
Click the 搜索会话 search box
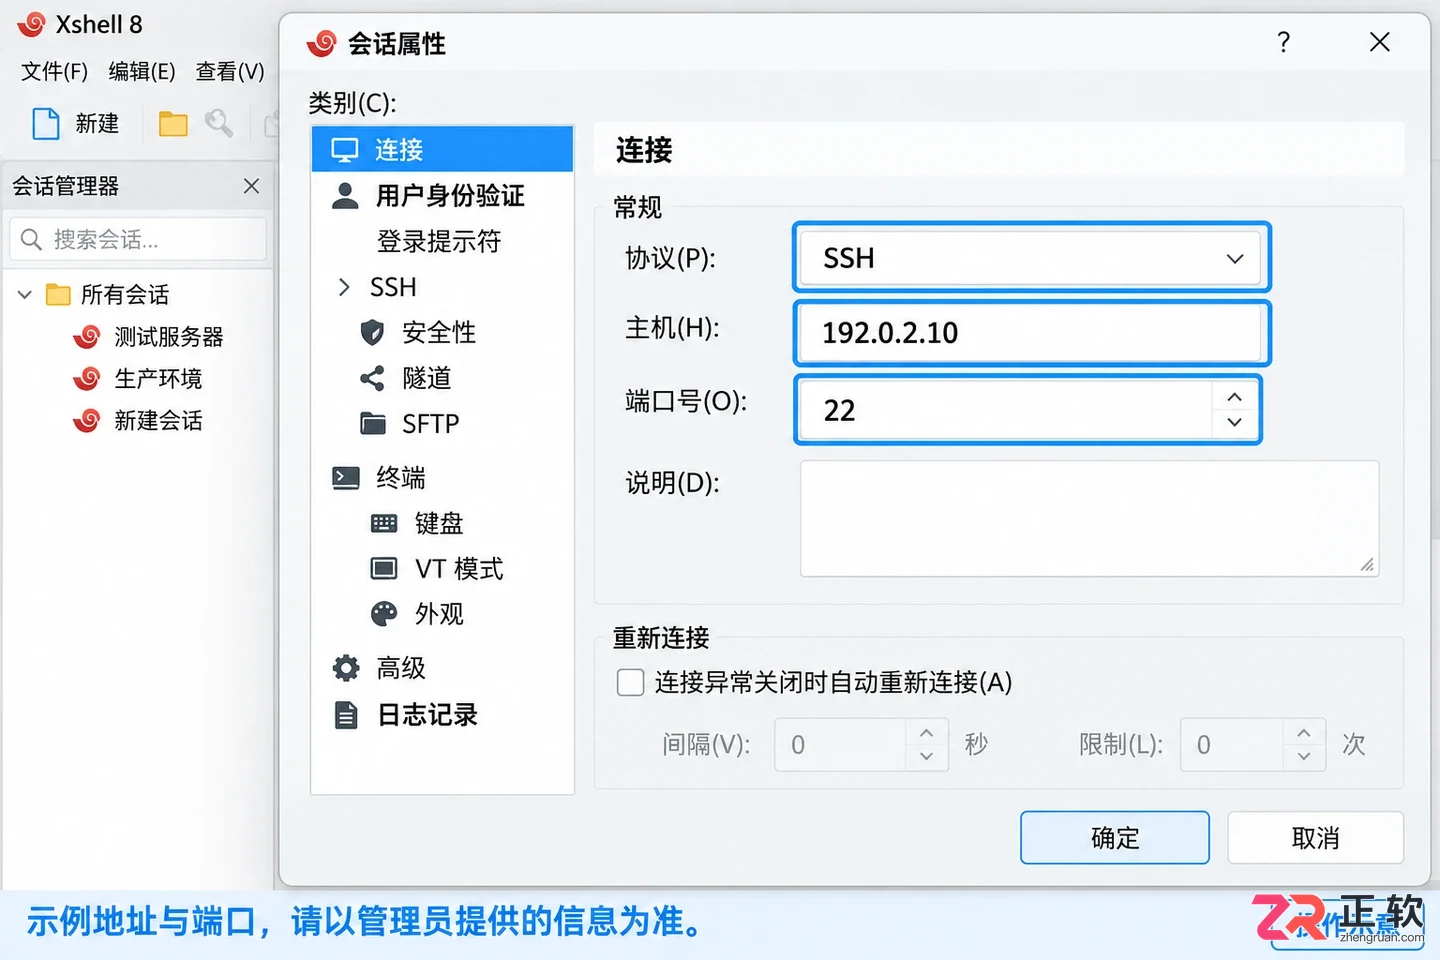pos(138,240)
